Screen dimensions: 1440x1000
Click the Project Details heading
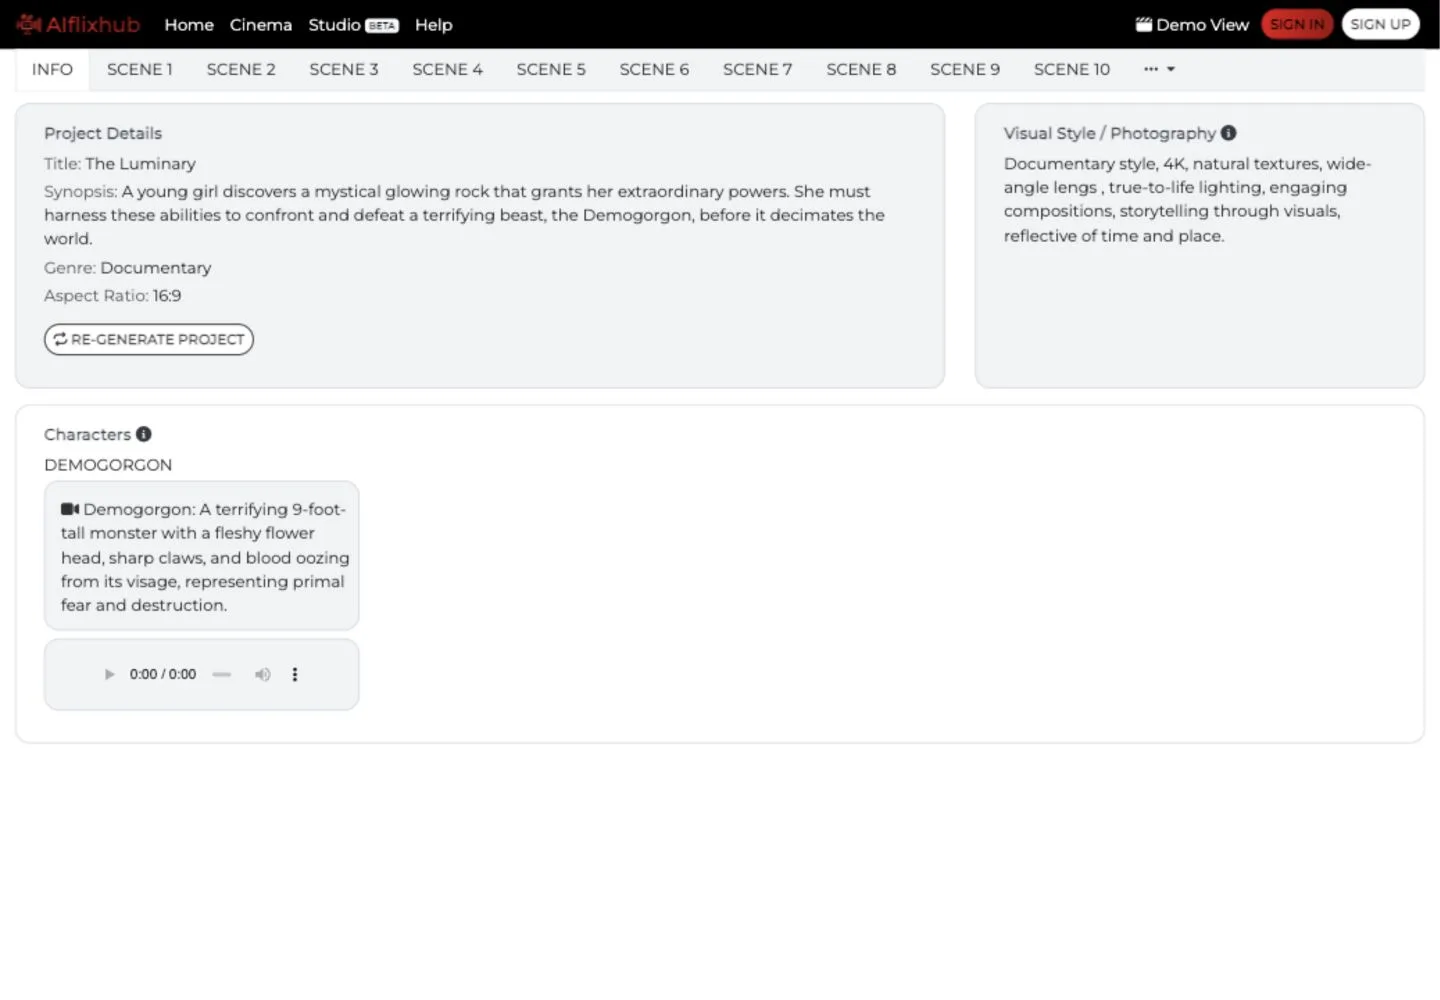point(103,133)
